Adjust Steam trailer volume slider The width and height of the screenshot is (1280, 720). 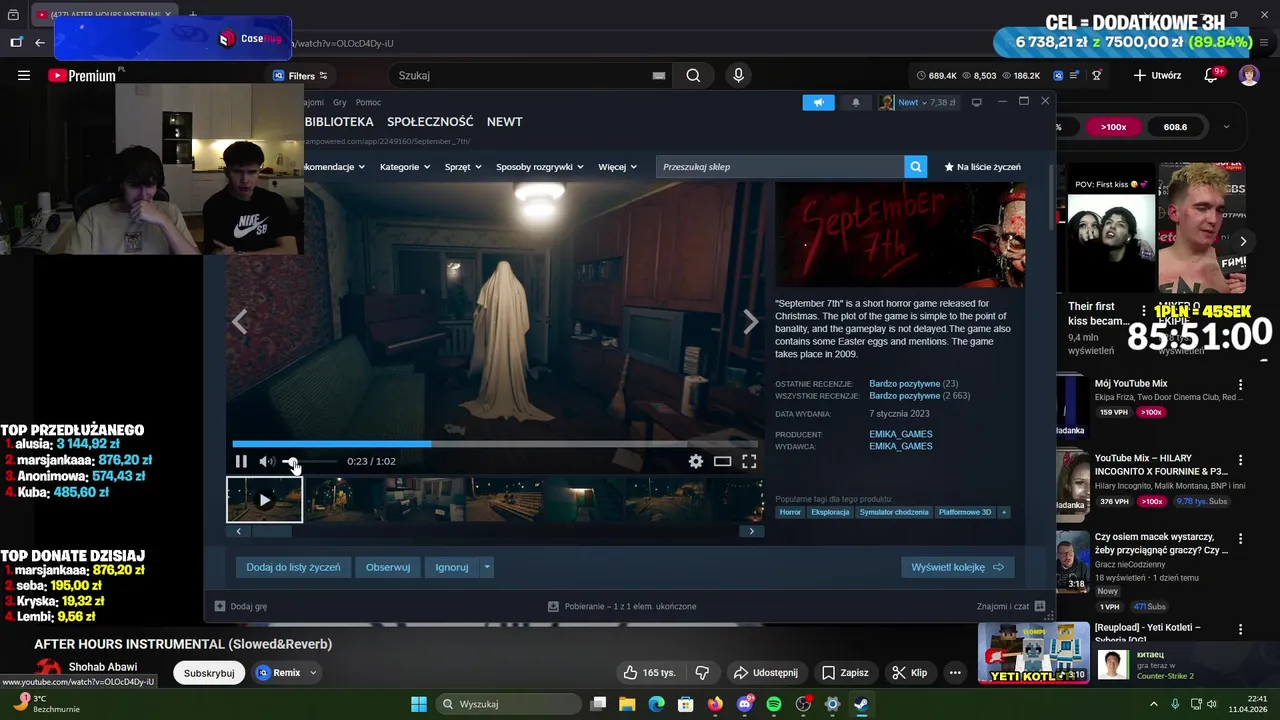(x=309, y=462)
